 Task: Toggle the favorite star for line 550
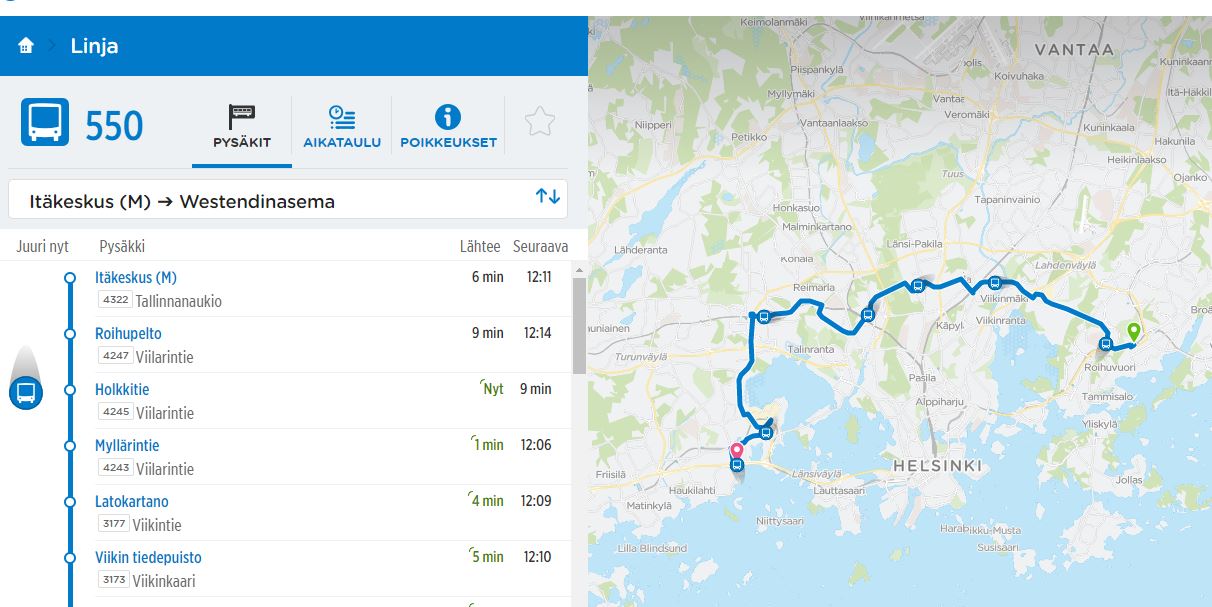click(x=539, y=122)
